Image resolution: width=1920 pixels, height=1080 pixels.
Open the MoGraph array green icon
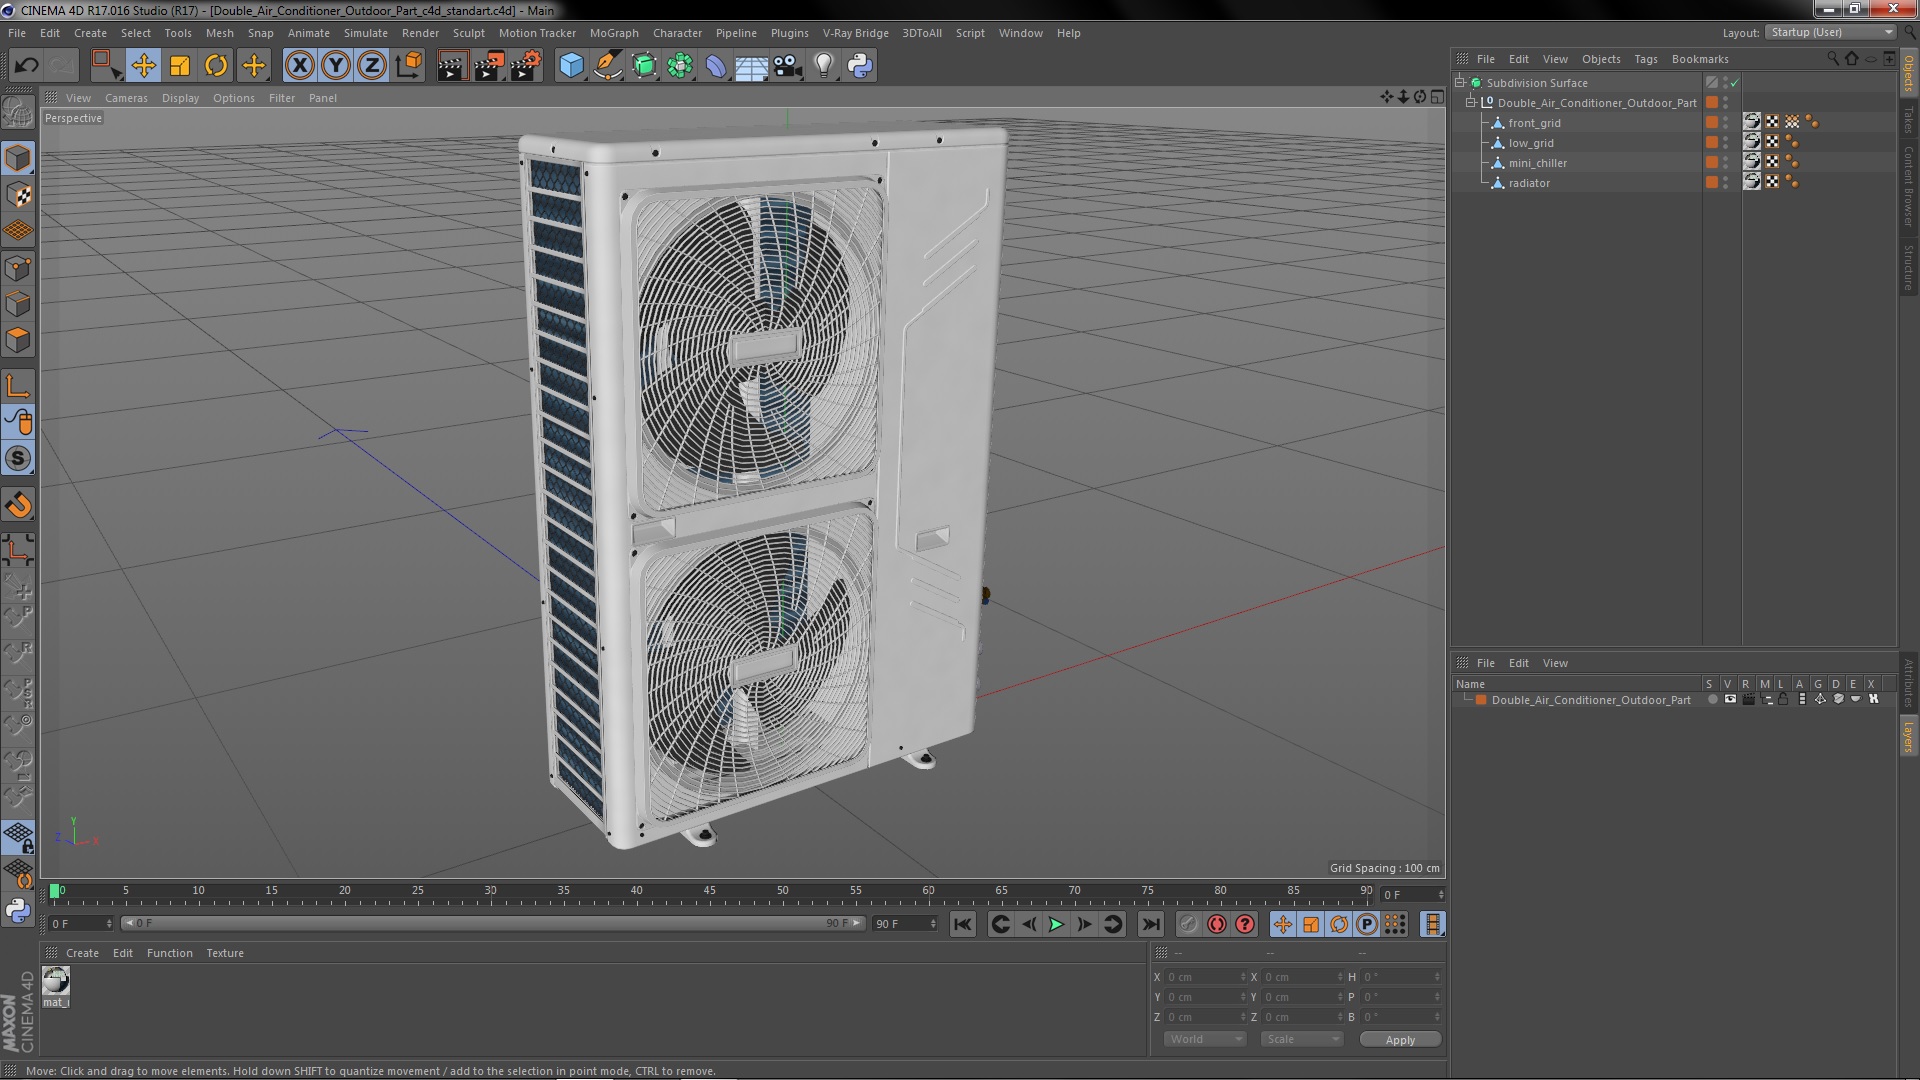click(680, 66)
